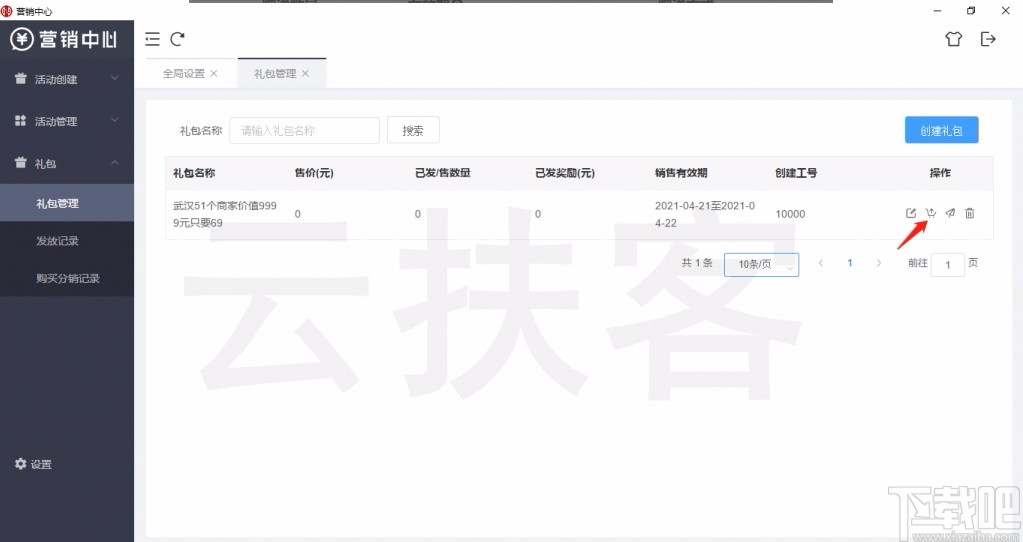Click the 操作 column header
1023x542 pixels.
940,173
